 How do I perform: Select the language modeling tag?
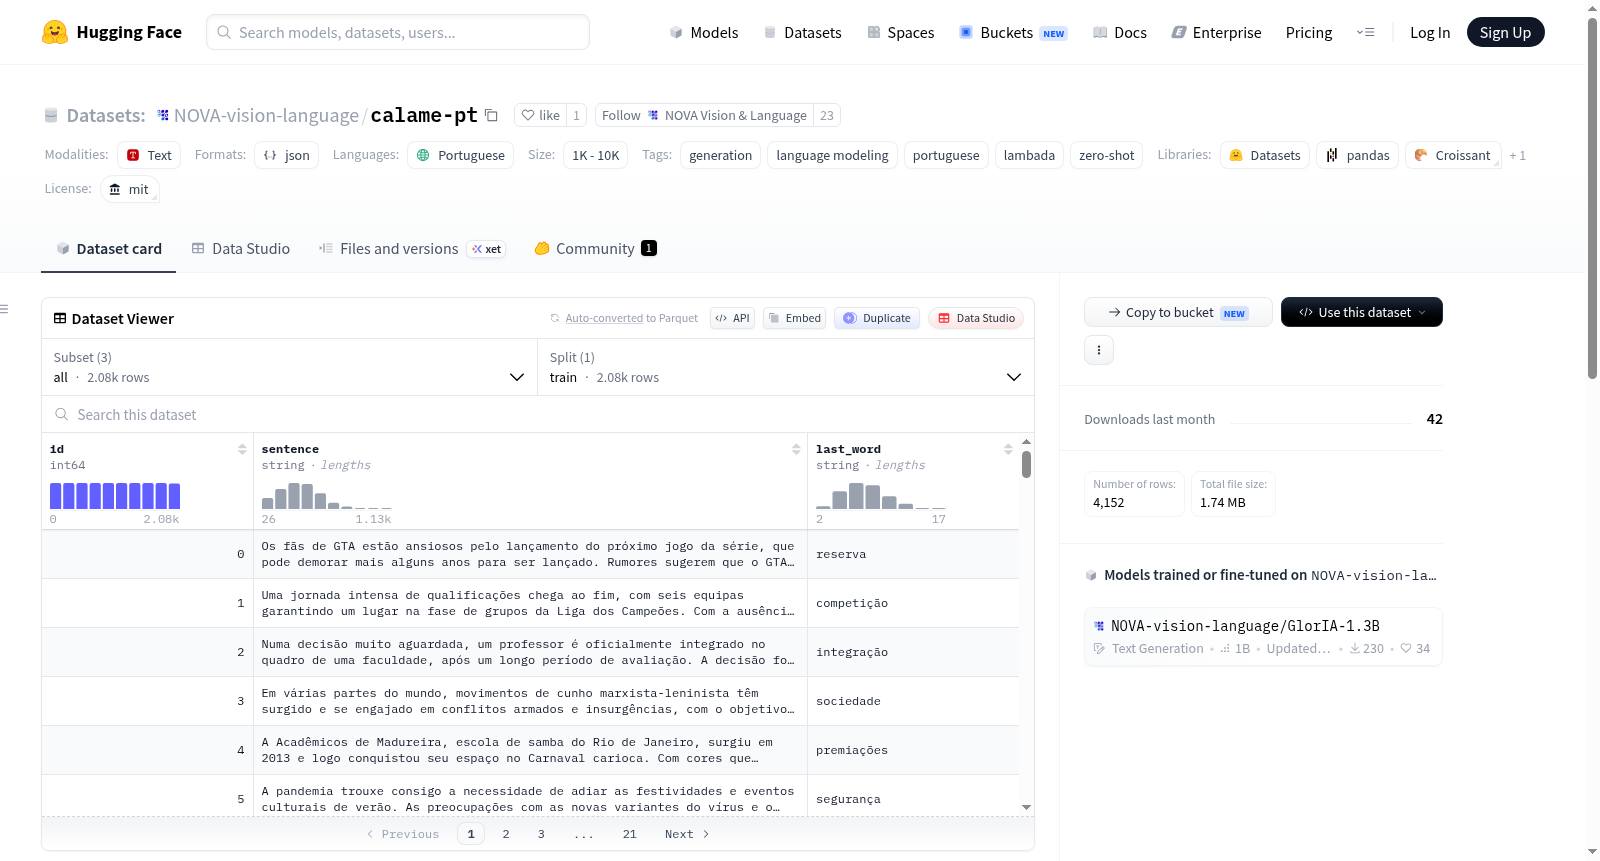[x=832, y=155]
